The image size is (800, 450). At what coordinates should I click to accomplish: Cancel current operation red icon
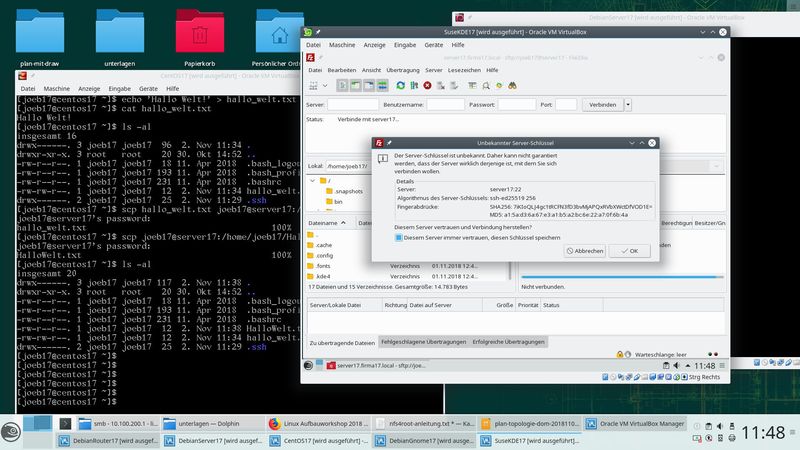point(428,86)
